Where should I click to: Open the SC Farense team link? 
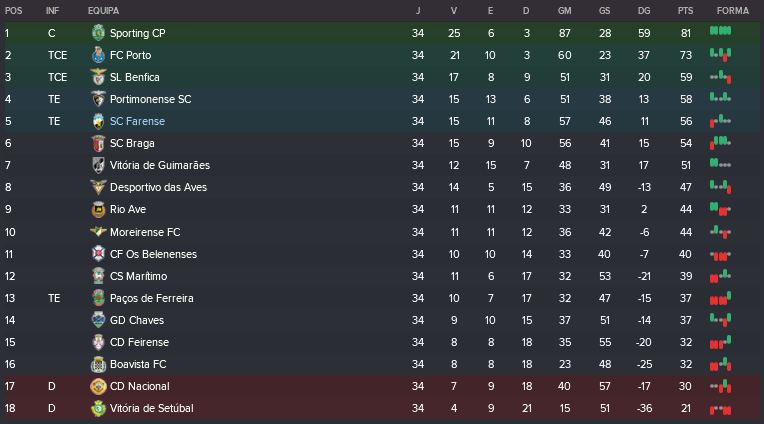coord(137,121)
